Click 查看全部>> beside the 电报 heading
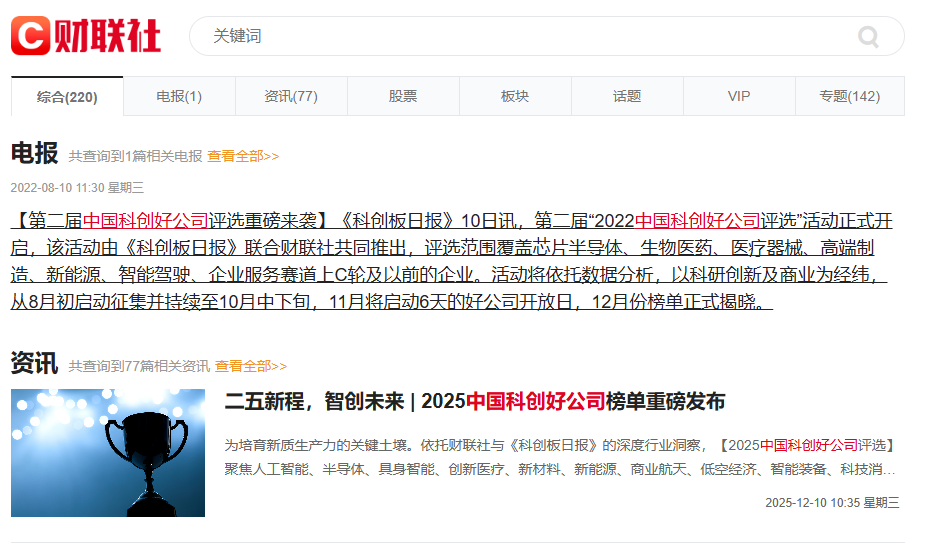927x546 pixels. point(243,156)
